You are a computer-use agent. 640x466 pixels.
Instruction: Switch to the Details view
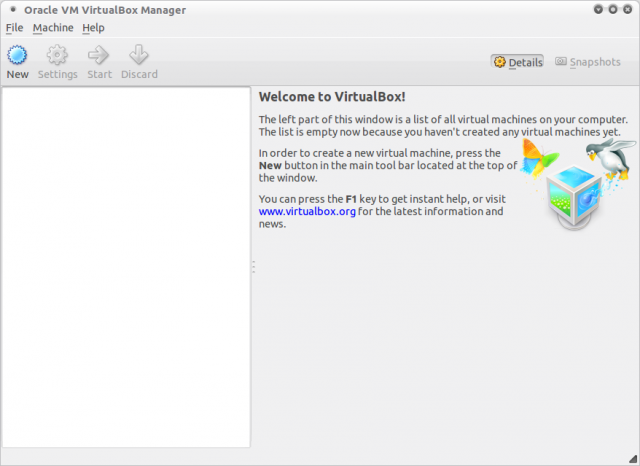[x=517, y=62]
